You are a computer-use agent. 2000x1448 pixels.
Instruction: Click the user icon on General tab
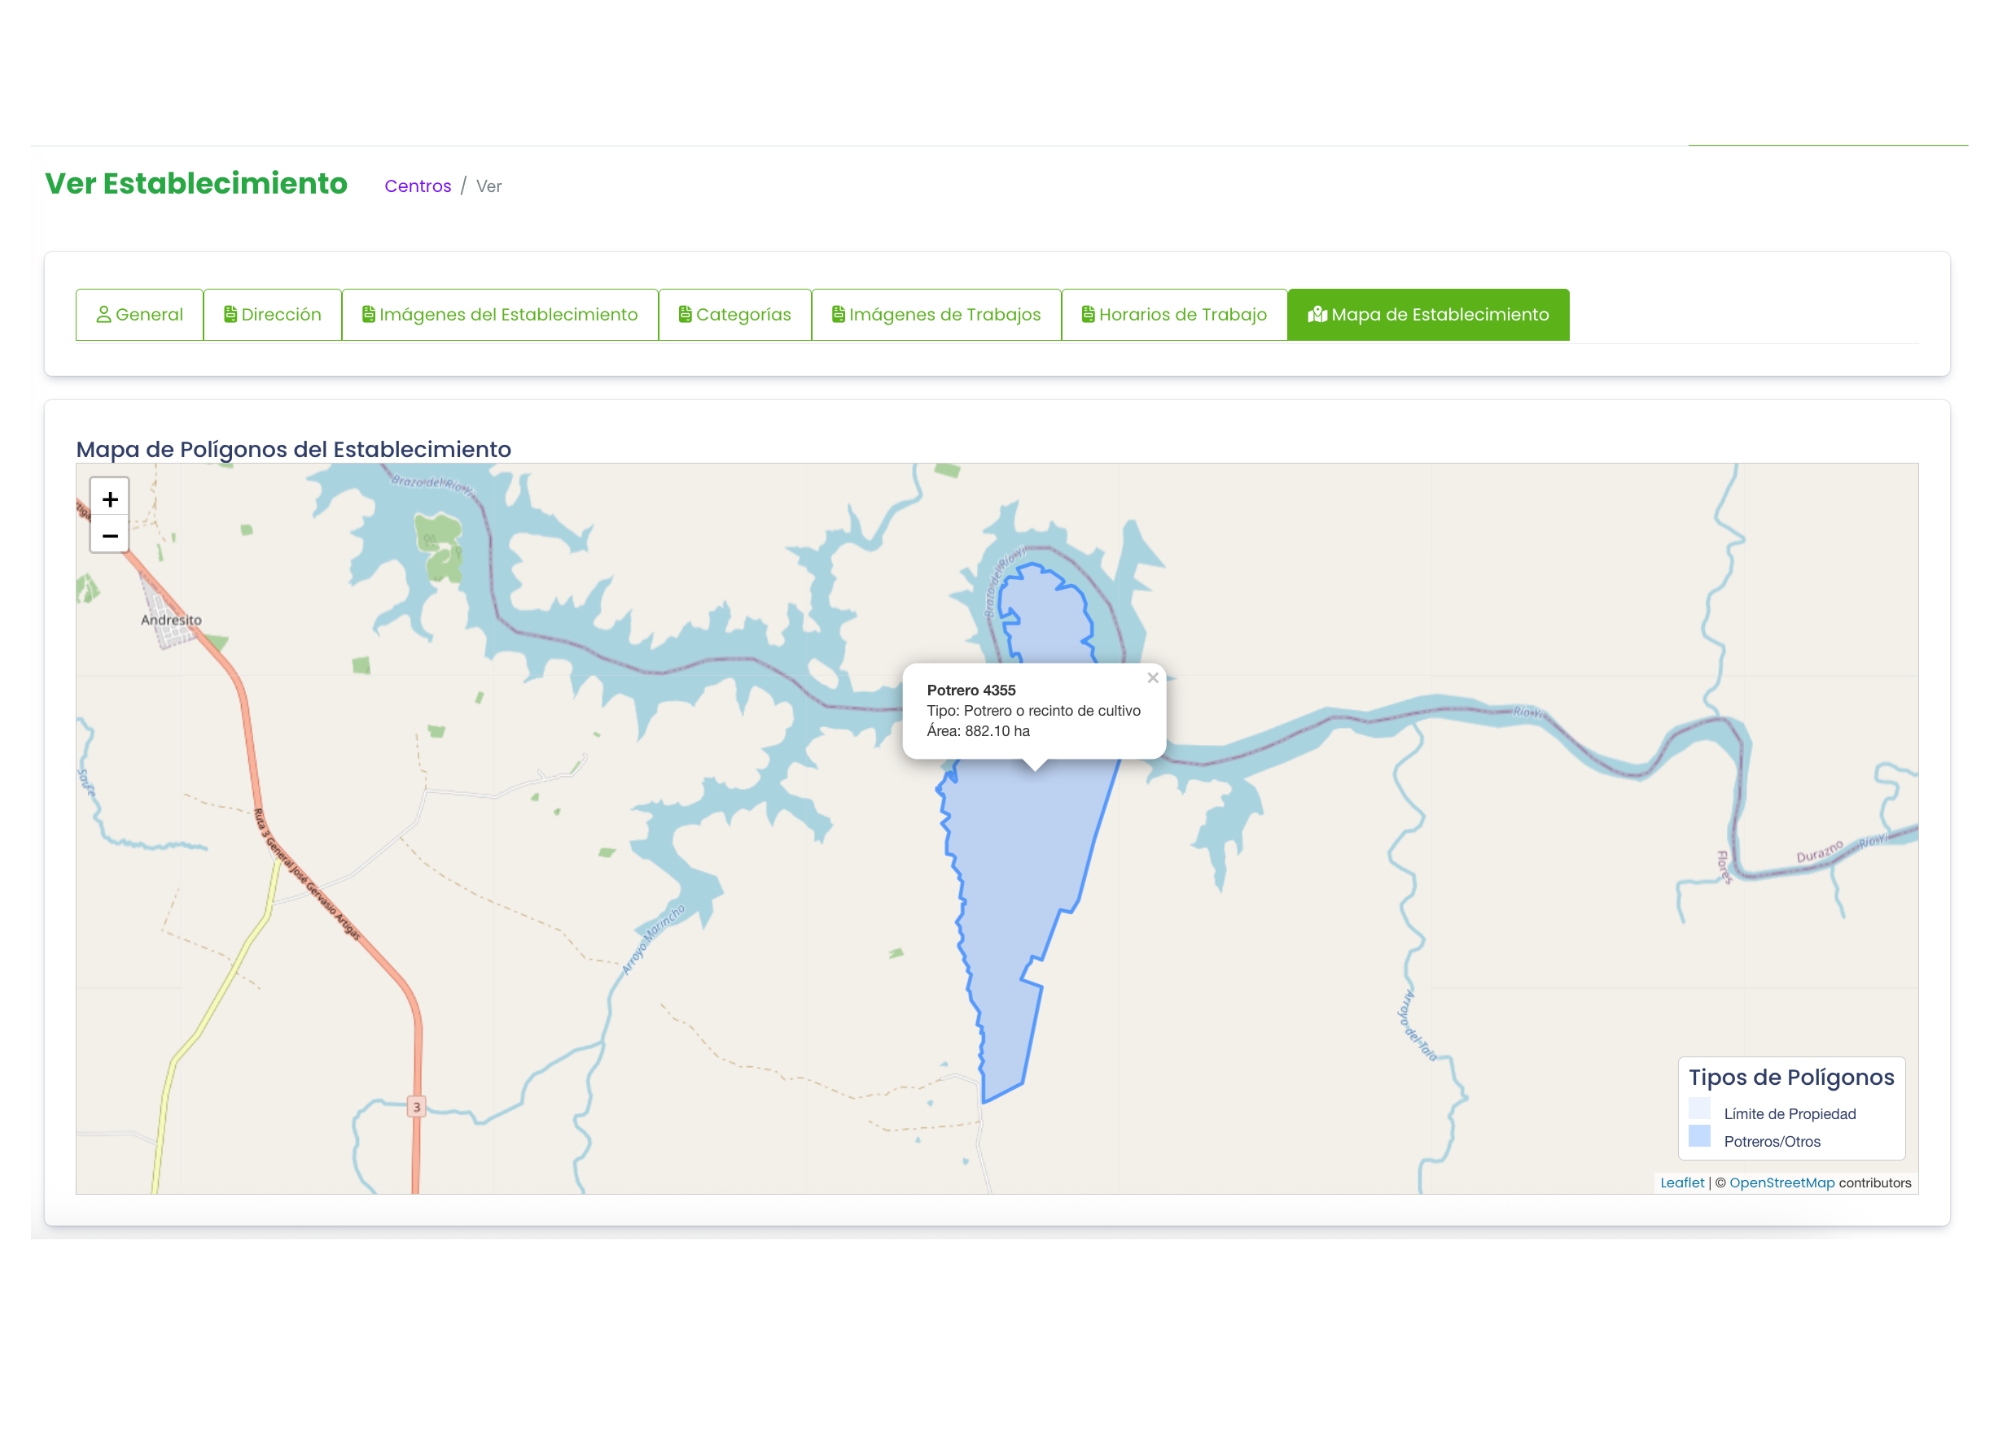103,314
